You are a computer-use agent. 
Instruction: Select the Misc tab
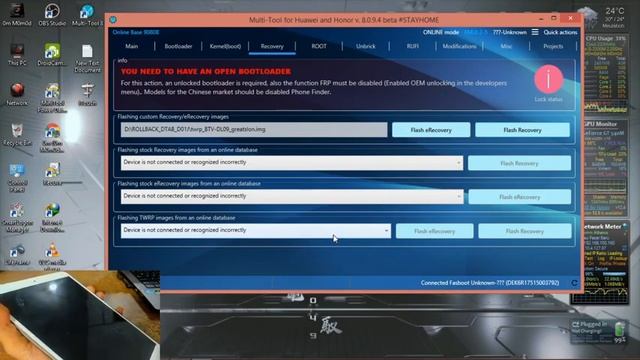pos(506,47)
